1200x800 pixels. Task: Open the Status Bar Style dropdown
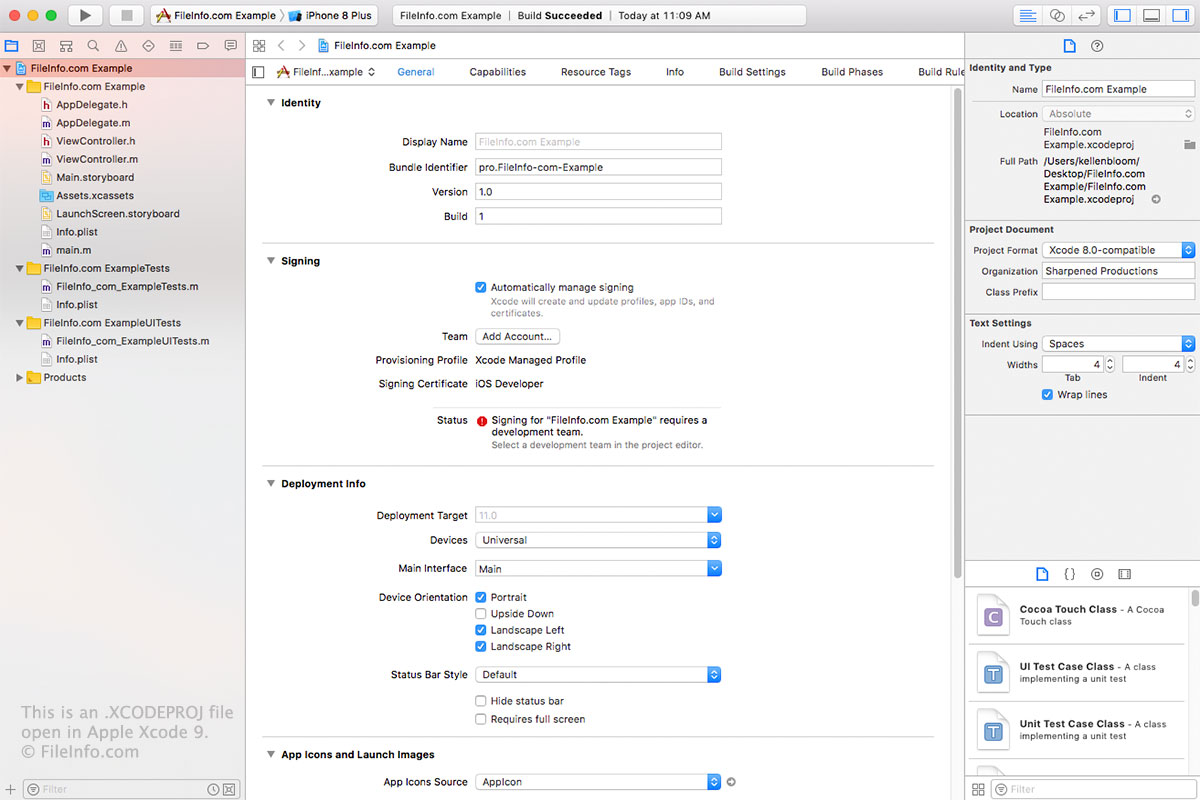[x=598, y=675]
